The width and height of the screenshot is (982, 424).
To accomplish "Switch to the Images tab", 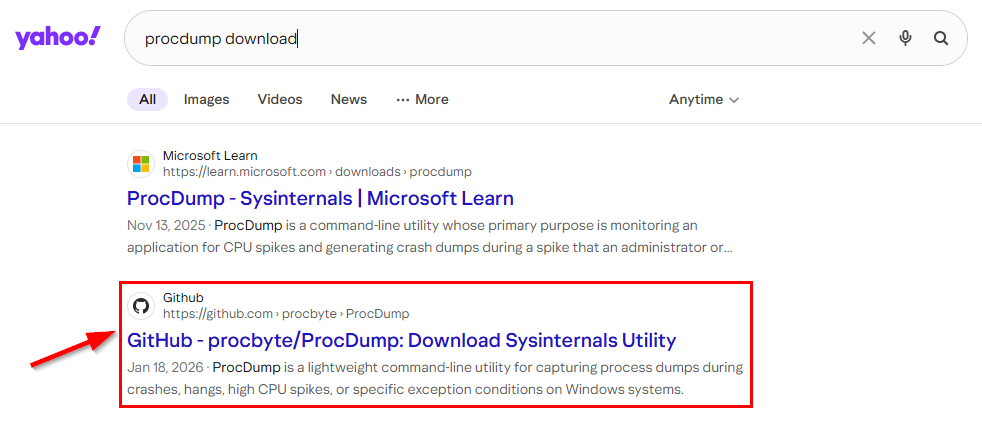I will pos(206,99).
